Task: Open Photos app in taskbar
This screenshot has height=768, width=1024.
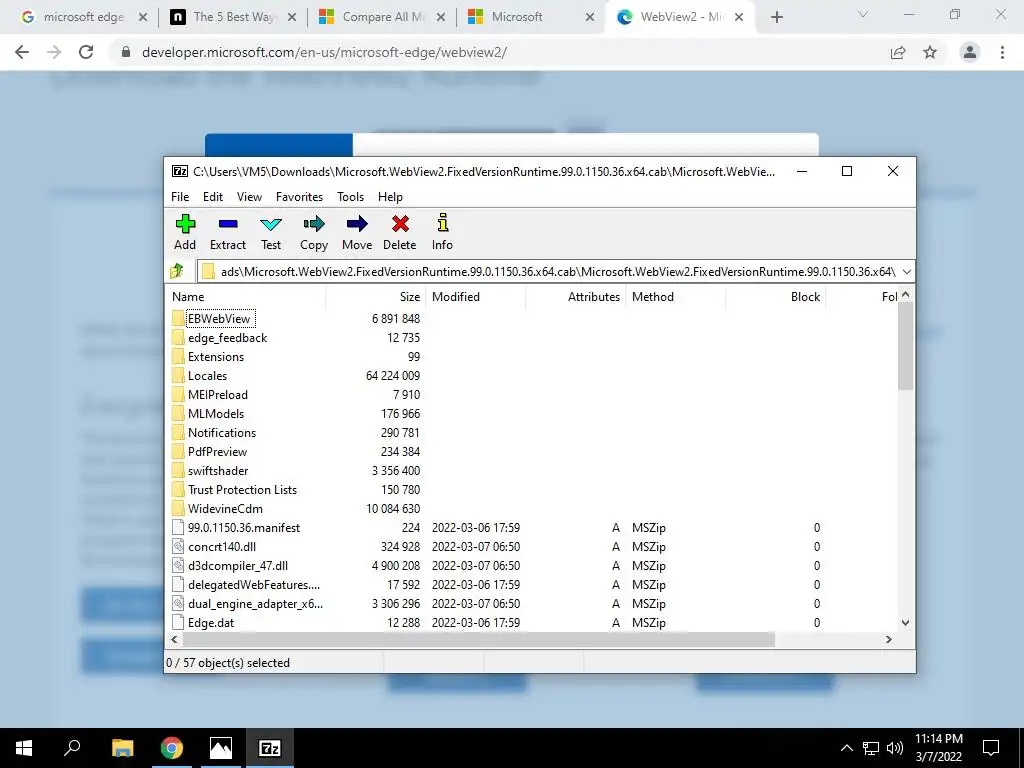Action: pos(221,748)
